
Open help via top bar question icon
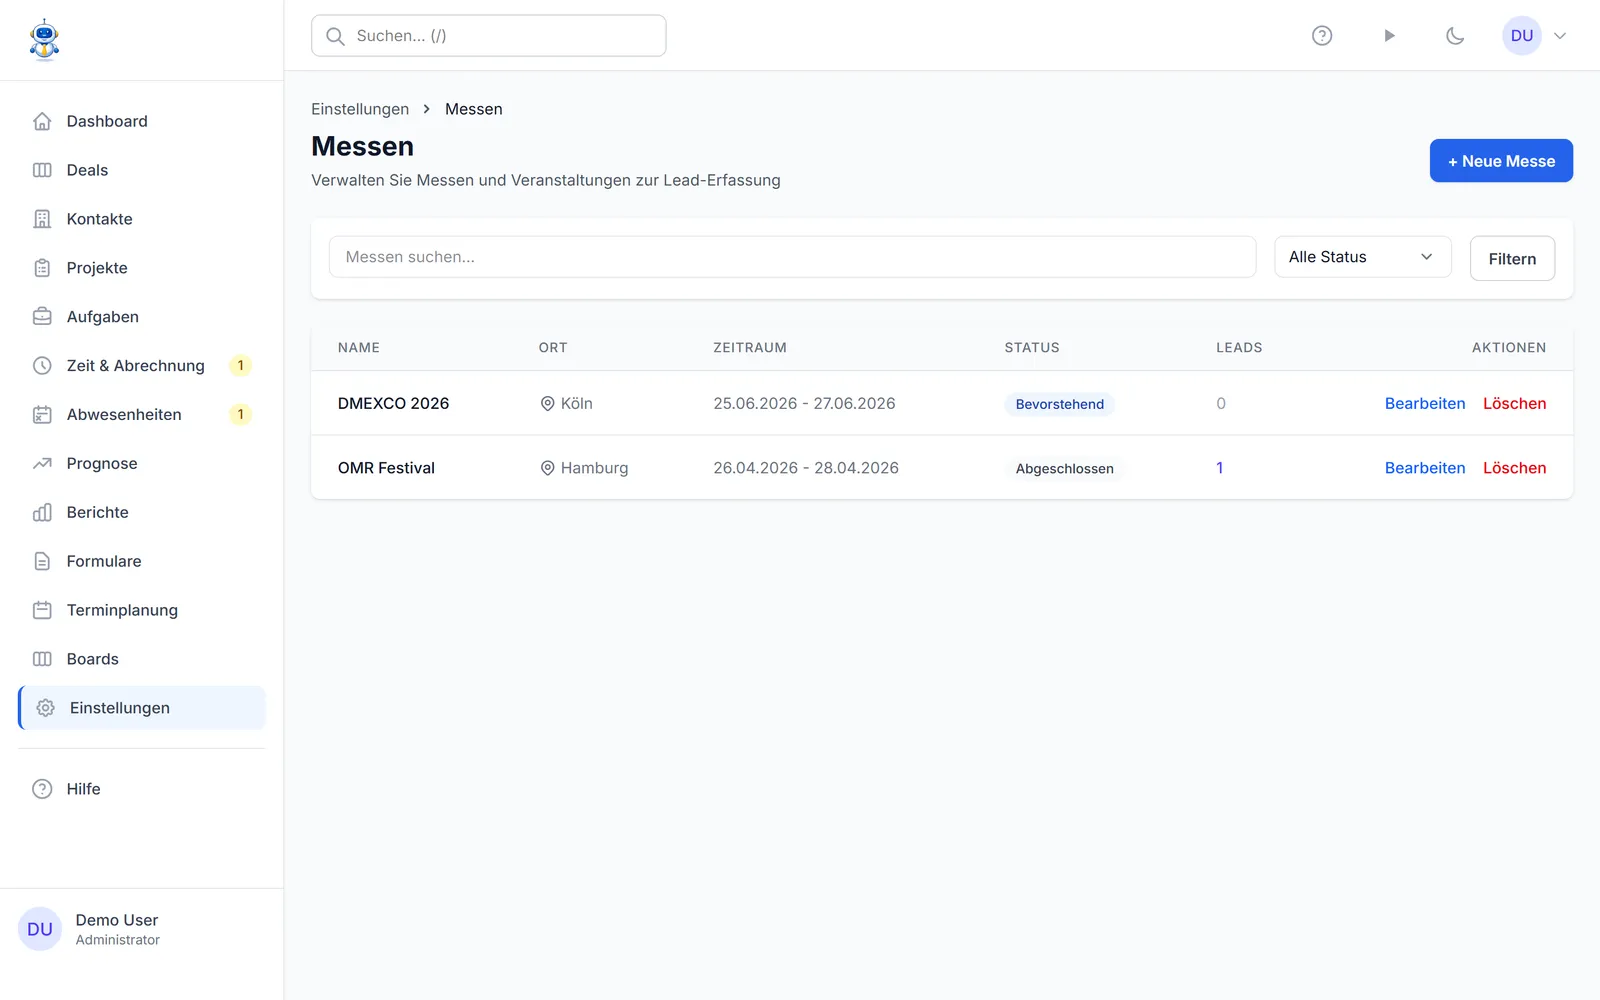pos(1322,36)
